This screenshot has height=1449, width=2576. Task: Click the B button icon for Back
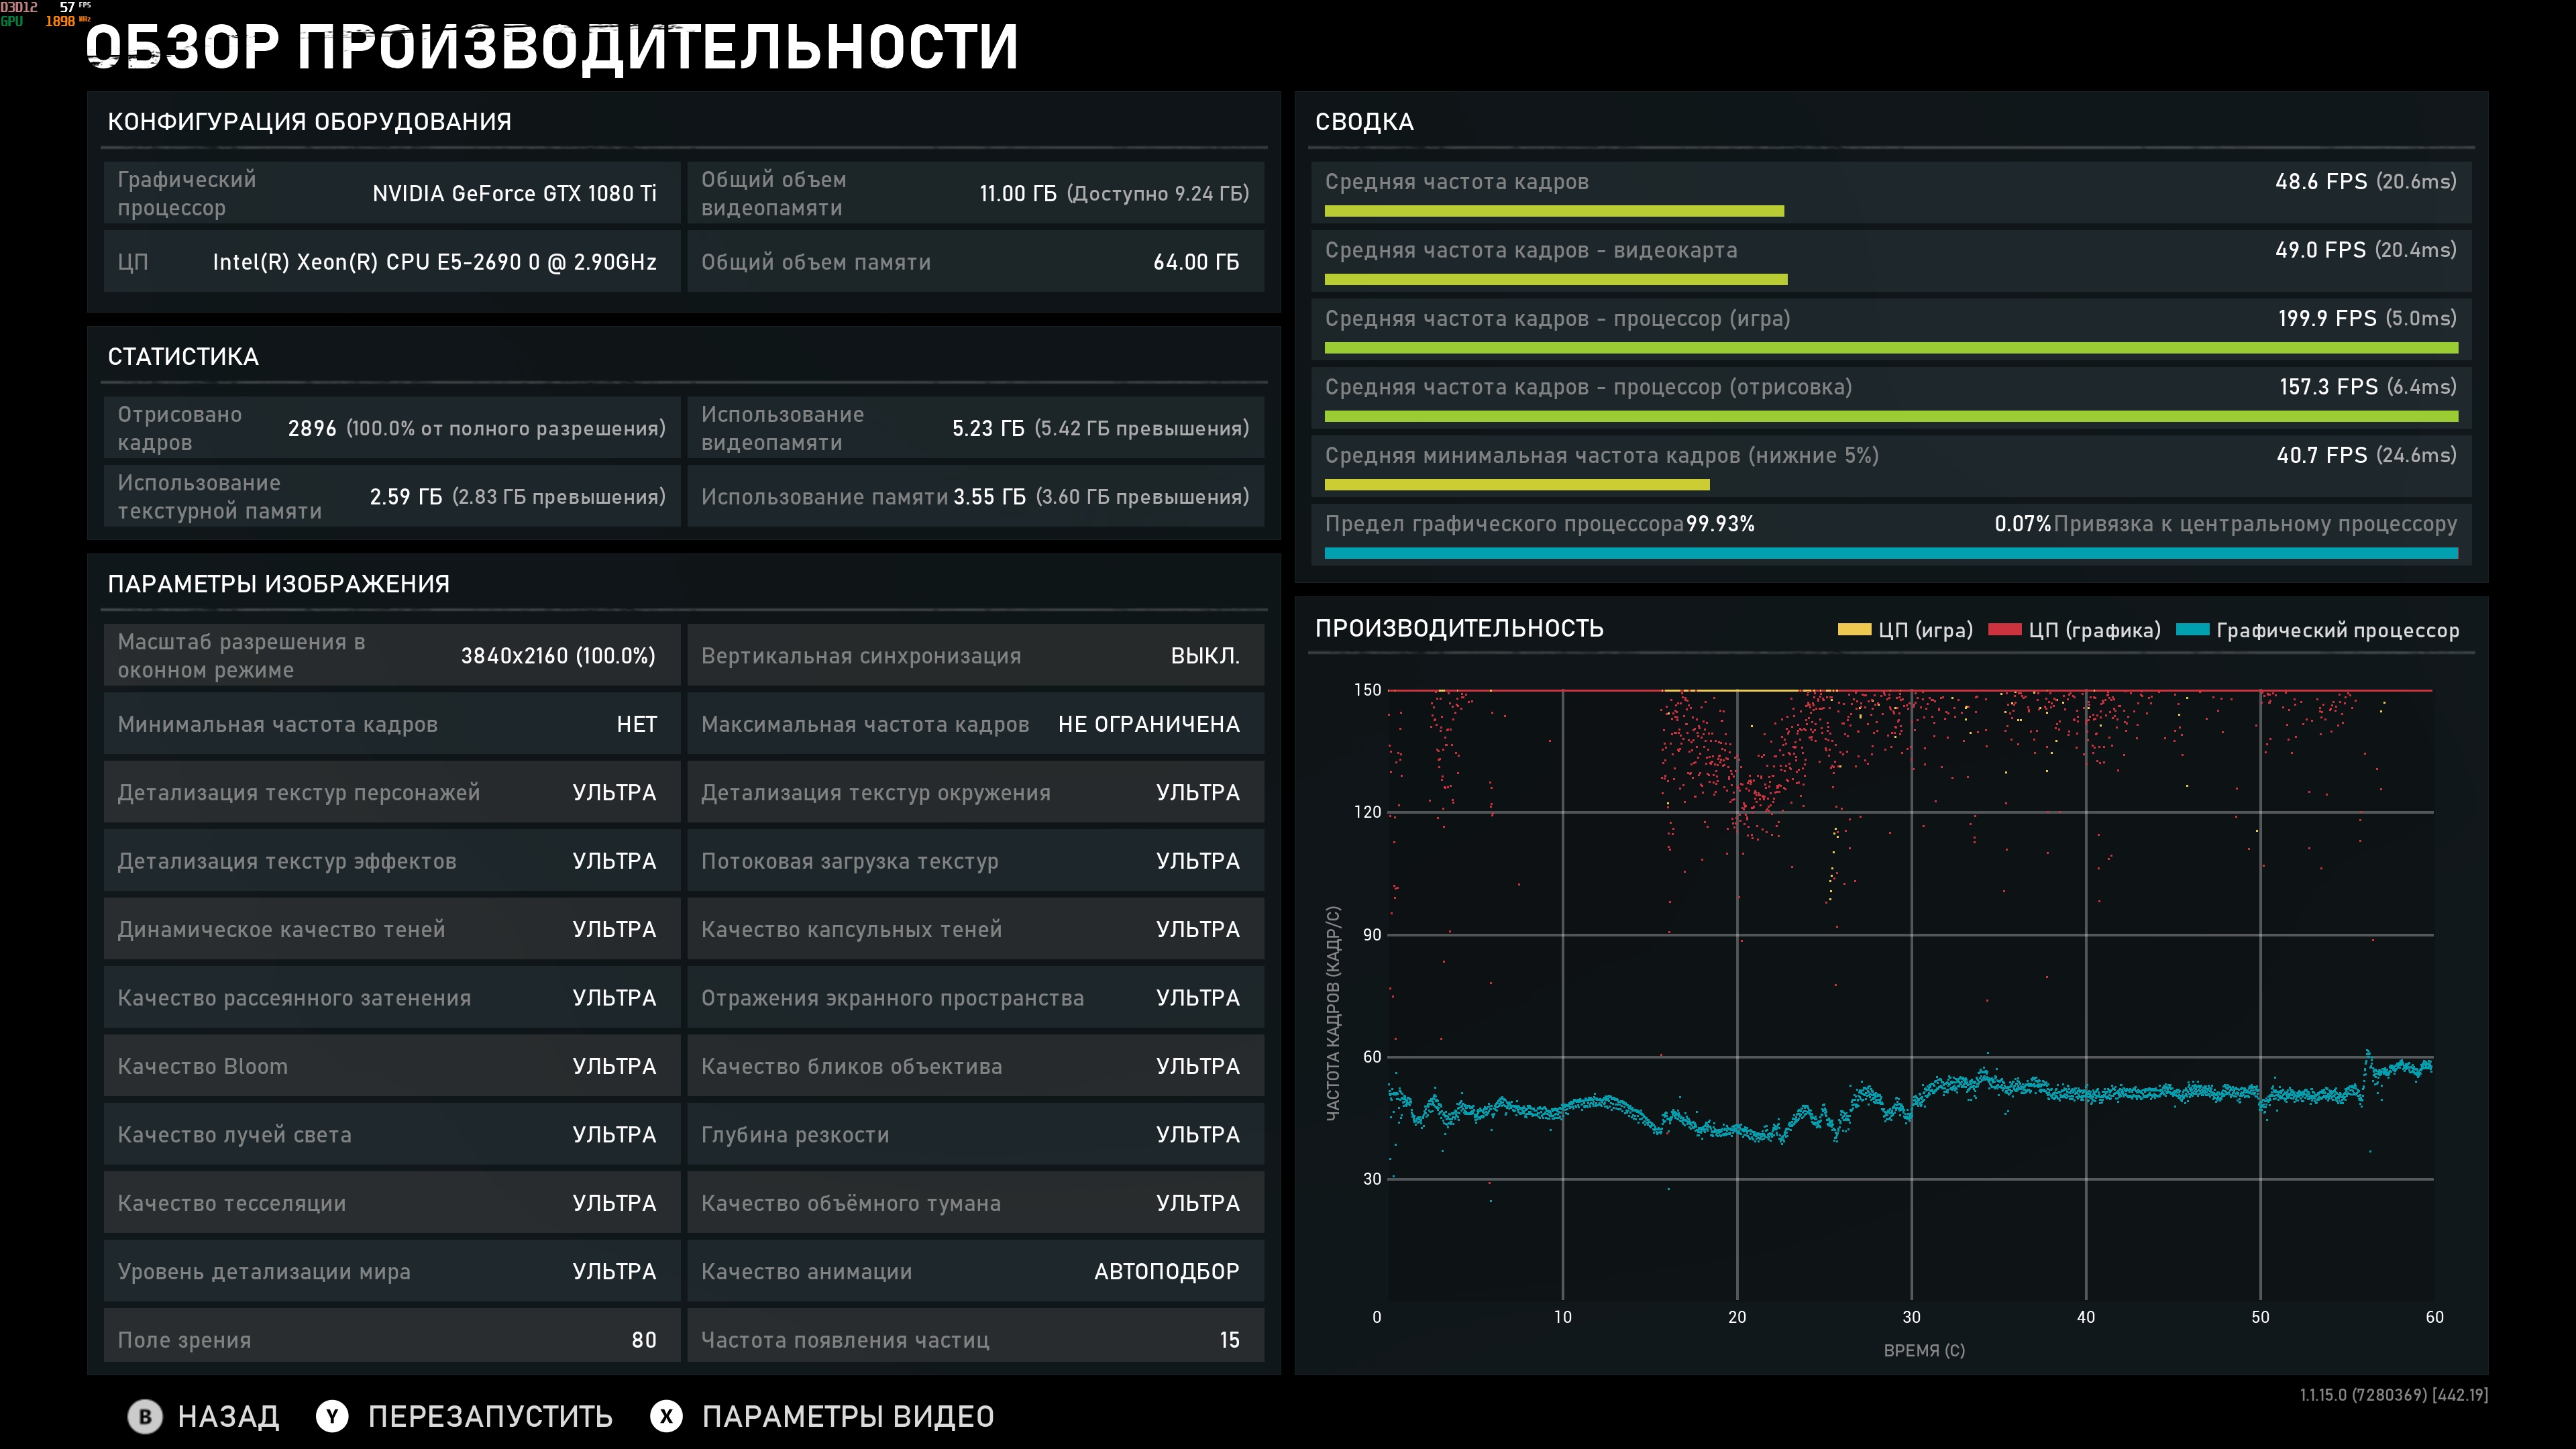(145, 1416)
